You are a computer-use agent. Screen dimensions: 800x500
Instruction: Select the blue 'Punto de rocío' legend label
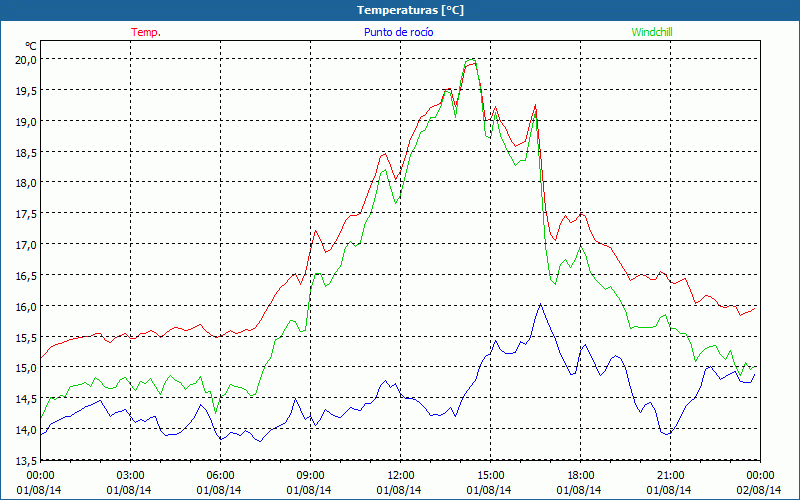click(398, 32)
